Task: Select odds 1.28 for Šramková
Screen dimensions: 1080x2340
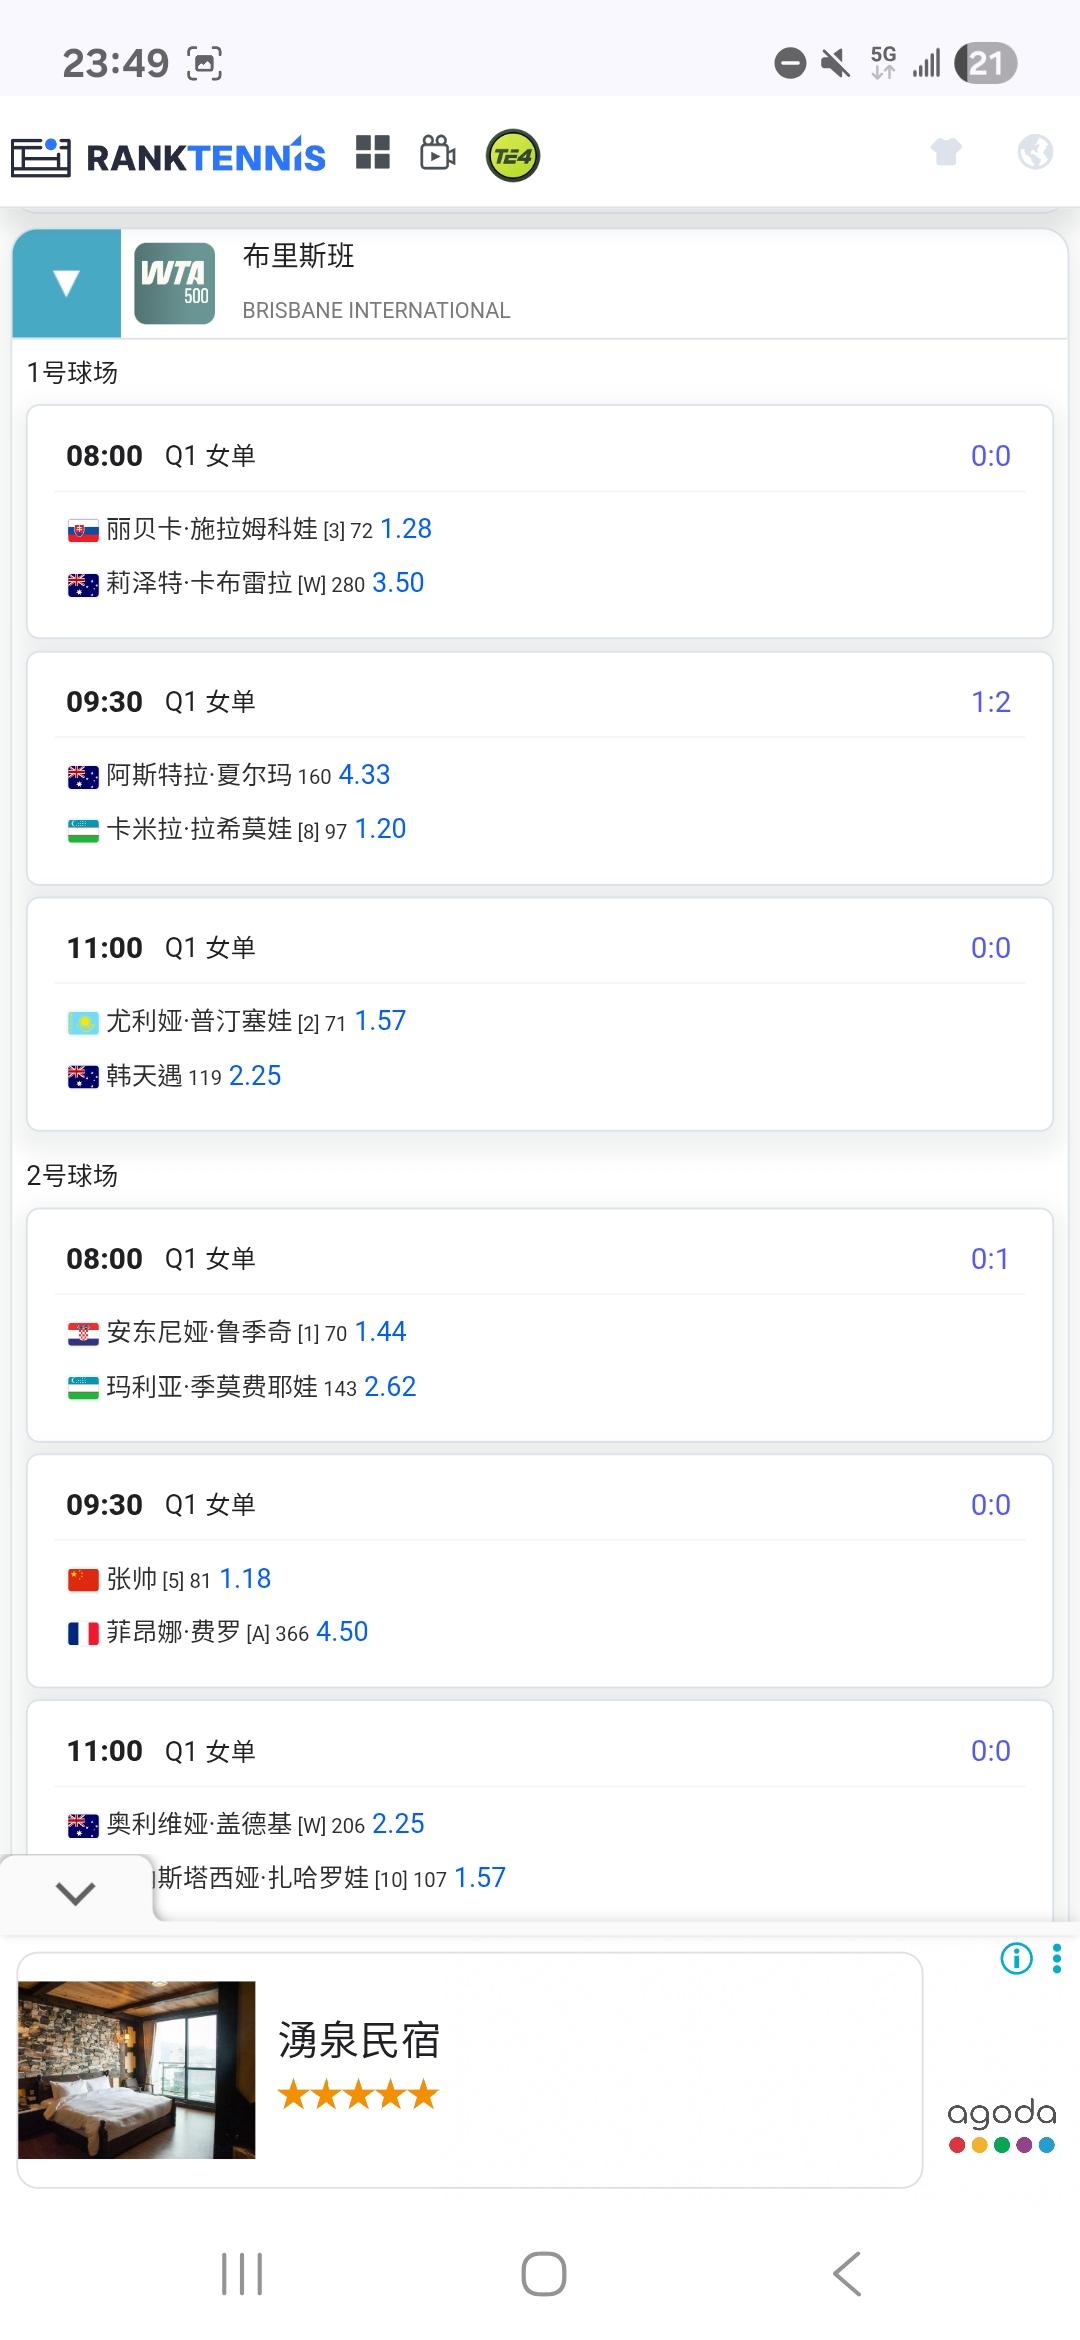Action: 406,529
